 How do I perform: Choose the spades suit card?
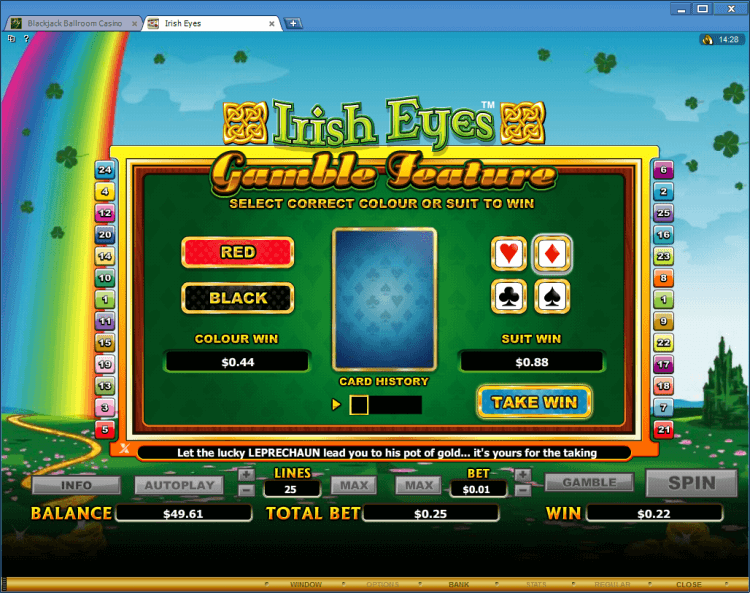pos(552,296)
